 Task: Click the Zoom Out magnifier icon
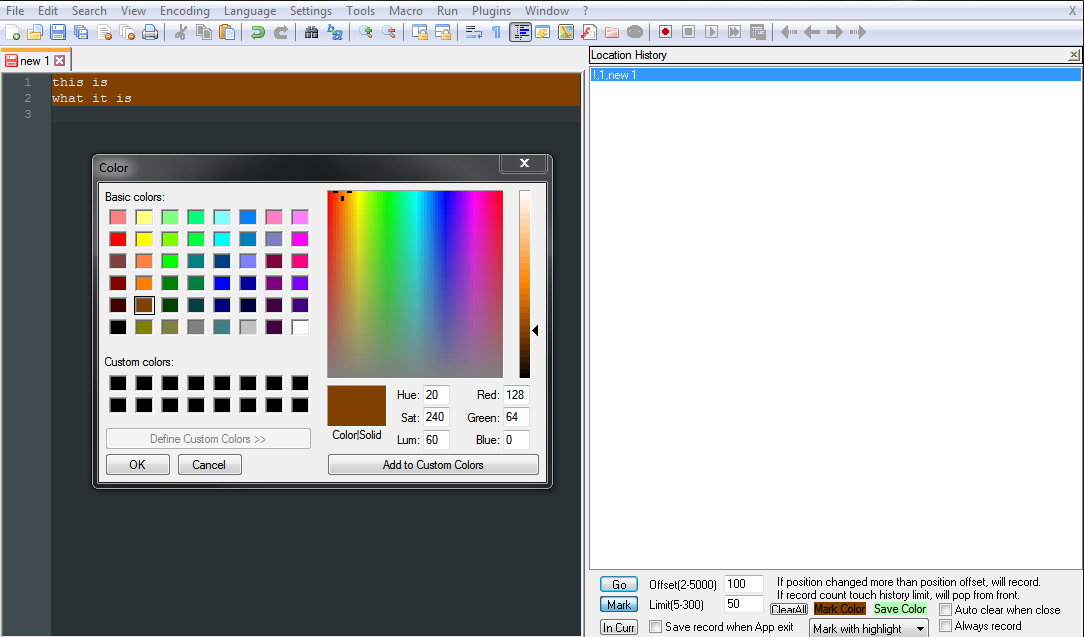click(389, 32)
